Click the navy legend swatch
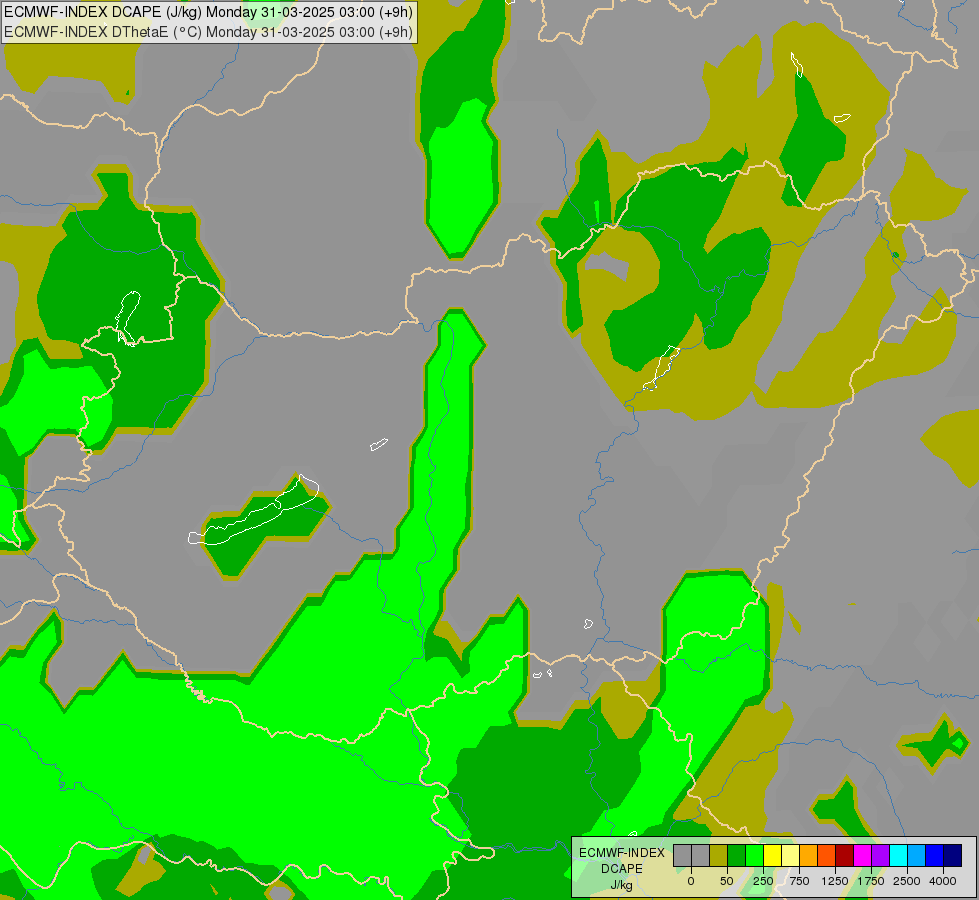Image resolution: width=979 pixels, height=900 pixels. [953, 856]
